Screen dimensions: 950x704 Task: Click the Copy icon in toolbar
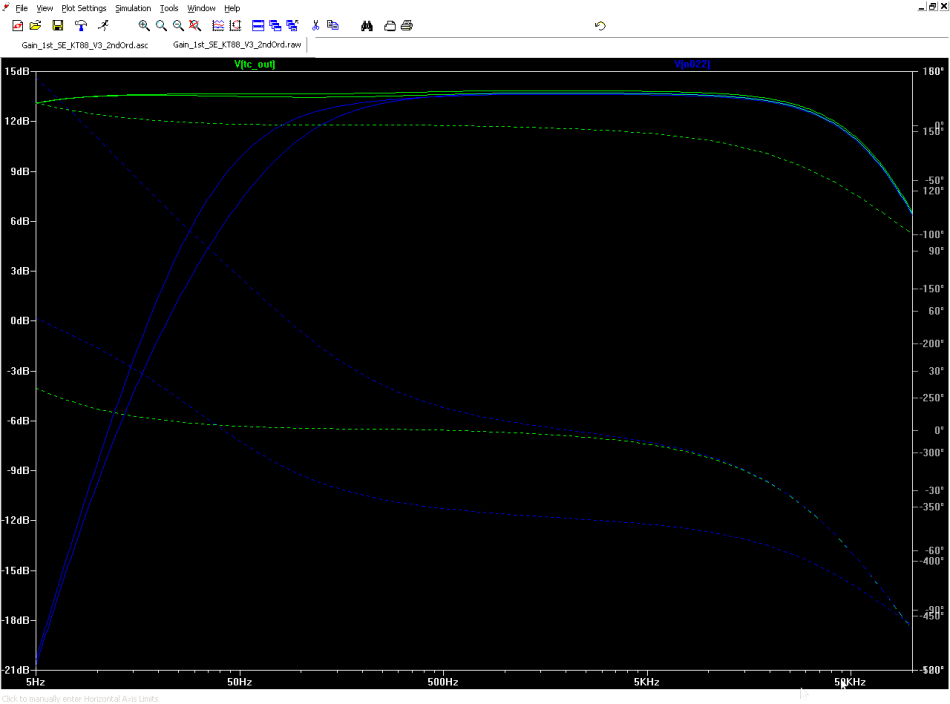tap(333, 25)
